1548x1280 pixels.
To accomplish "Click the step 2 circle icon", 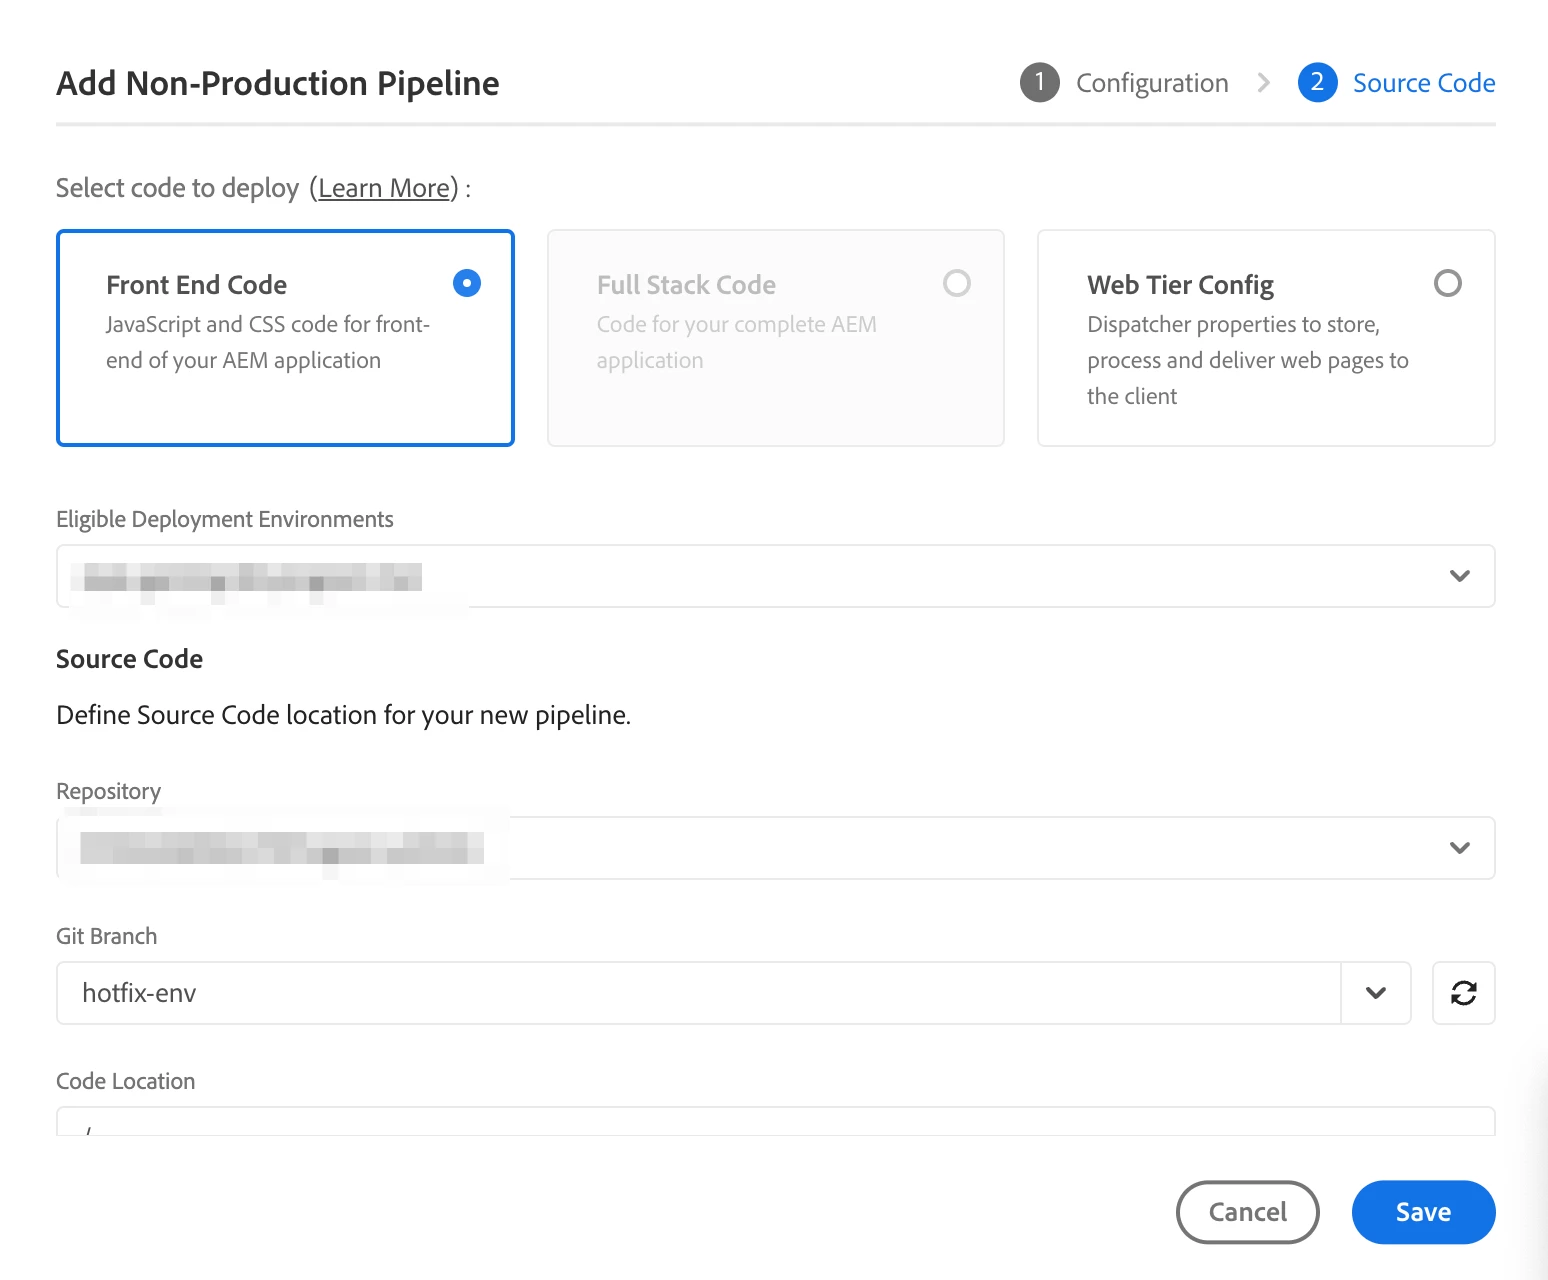I will (1317, 83).
